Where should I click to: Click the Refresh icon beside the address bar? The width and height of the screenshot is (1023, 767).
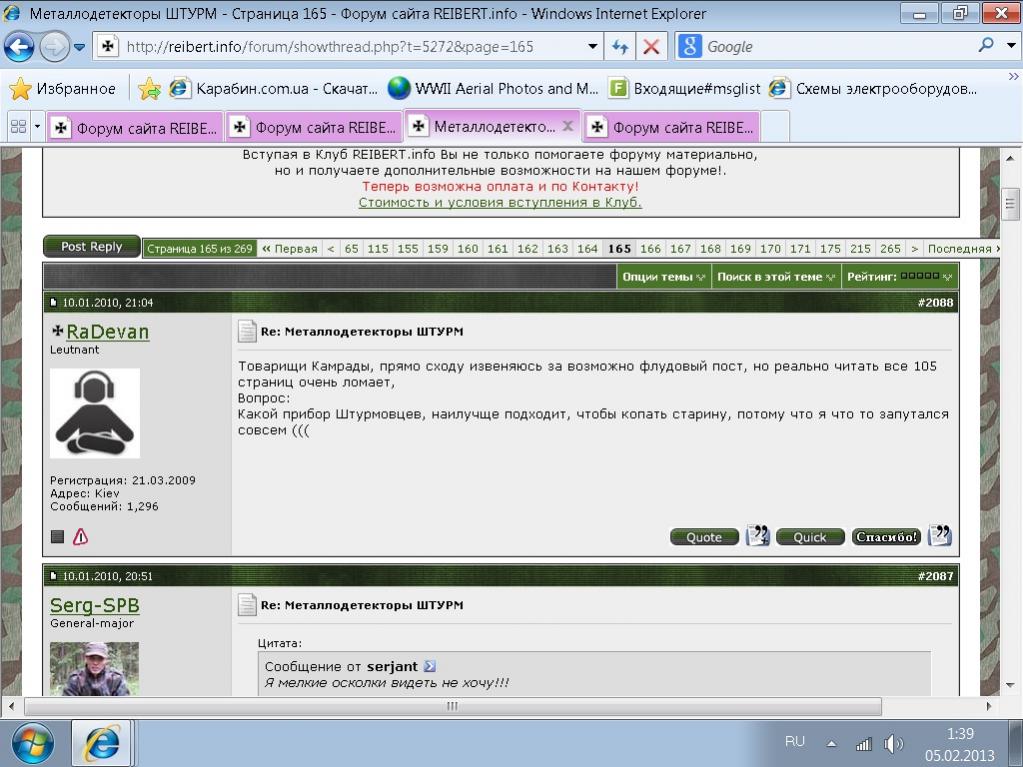(620, 47)
